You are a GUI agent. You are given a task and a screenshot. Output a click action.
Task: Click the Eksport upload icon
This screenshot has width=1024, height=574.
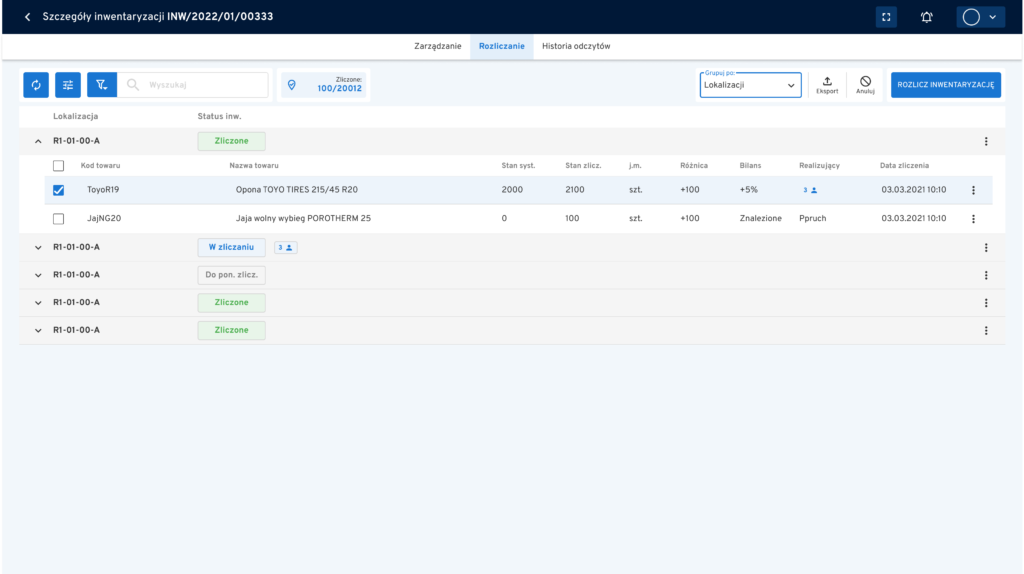(x=827, y=84)
